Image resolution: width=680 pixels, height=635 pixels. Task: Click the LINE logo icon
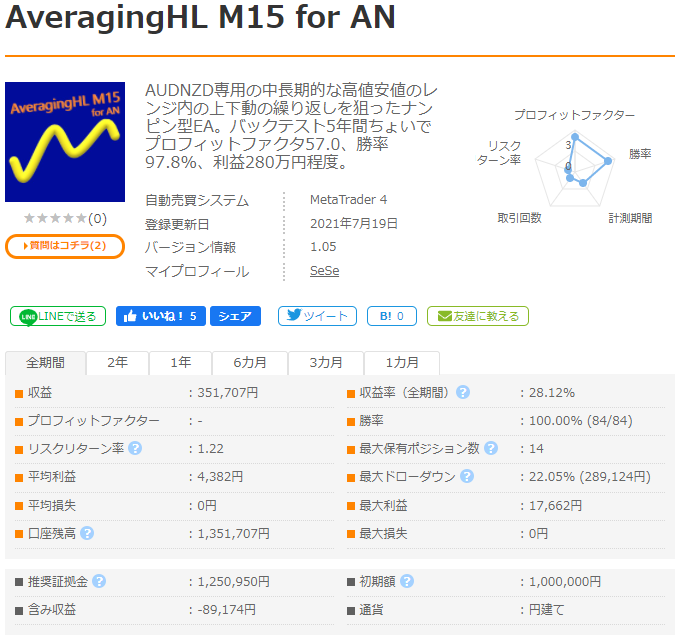[x=28, y=317]
